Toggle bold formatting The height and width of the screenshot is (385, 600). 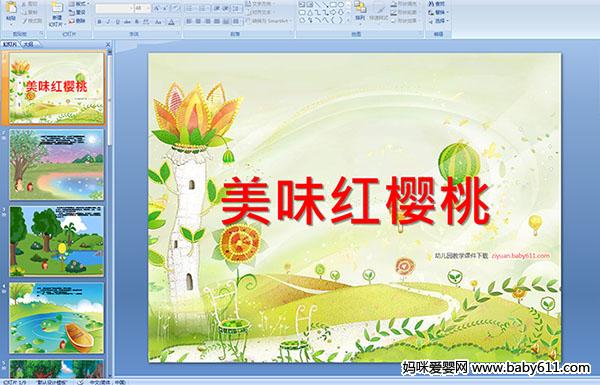[x=99, y=22]
